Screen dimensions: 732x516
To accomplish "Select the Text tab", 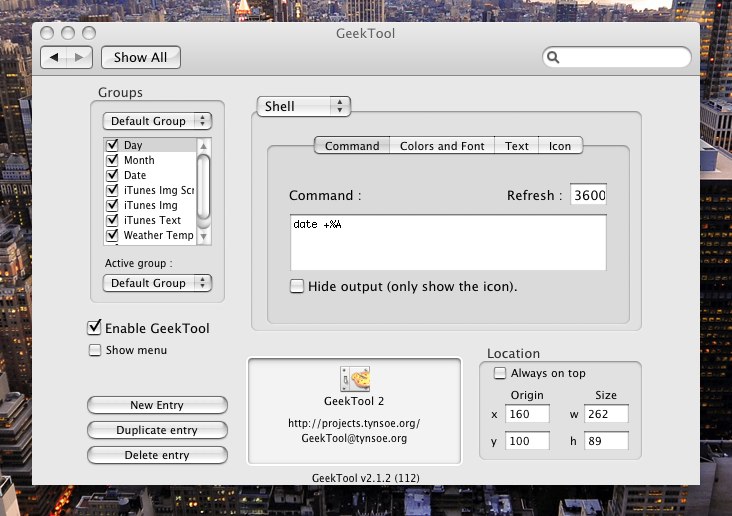I will 517,146.
